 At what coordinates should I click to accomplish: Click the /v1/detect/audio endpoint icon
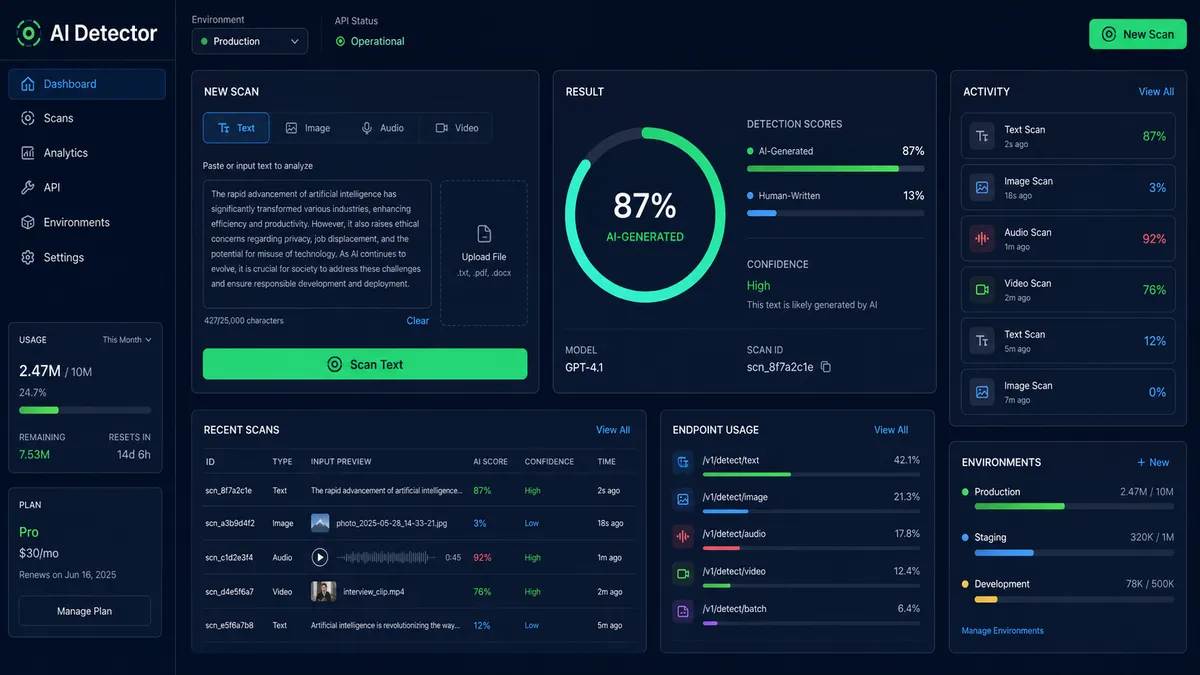point(683,536)
